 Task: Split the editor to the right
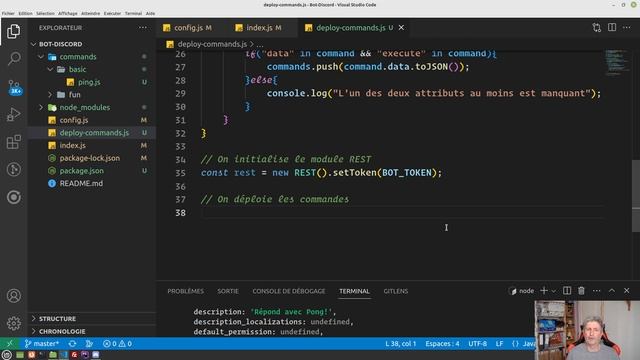click(612, 27)
